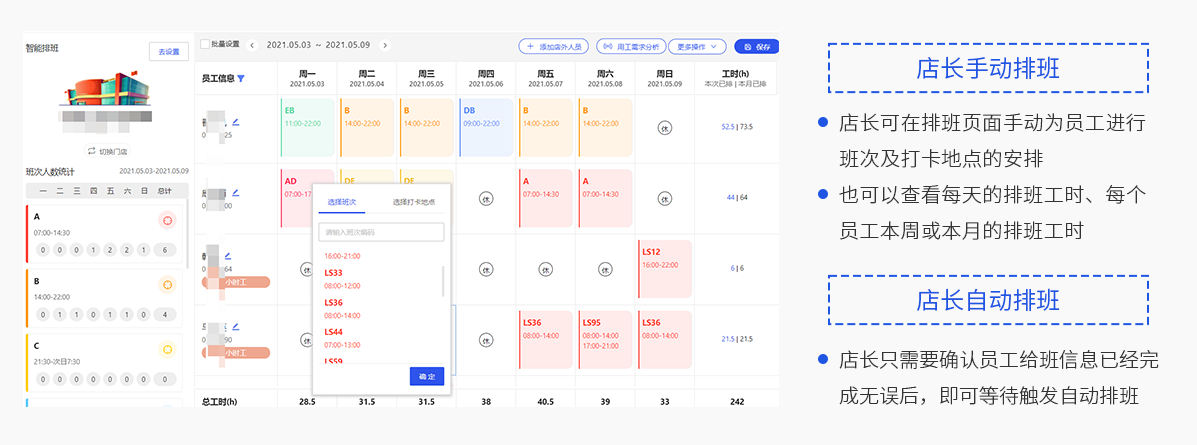Click the 休 rest icon under 周日 first row

click(665, 127)
